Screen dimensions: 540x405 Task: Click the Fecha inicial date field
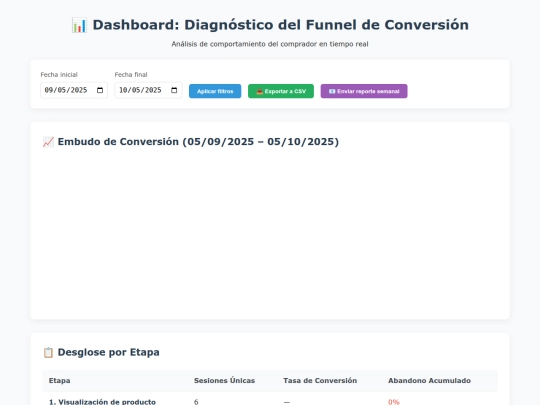click(74, 90)
